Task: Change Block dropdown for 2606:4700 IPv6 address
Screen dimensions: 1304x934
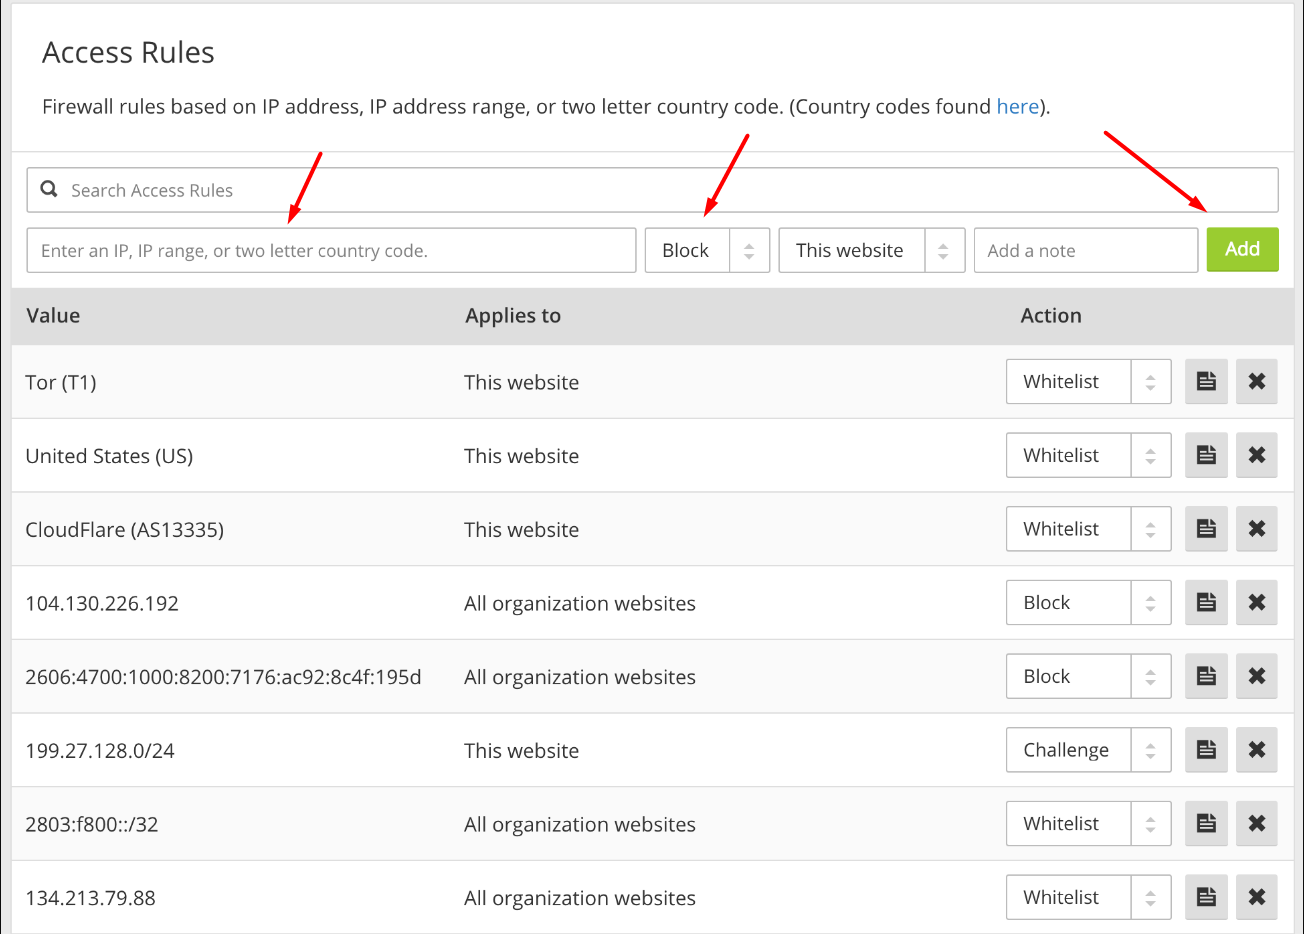Action: click(1088, 677)
